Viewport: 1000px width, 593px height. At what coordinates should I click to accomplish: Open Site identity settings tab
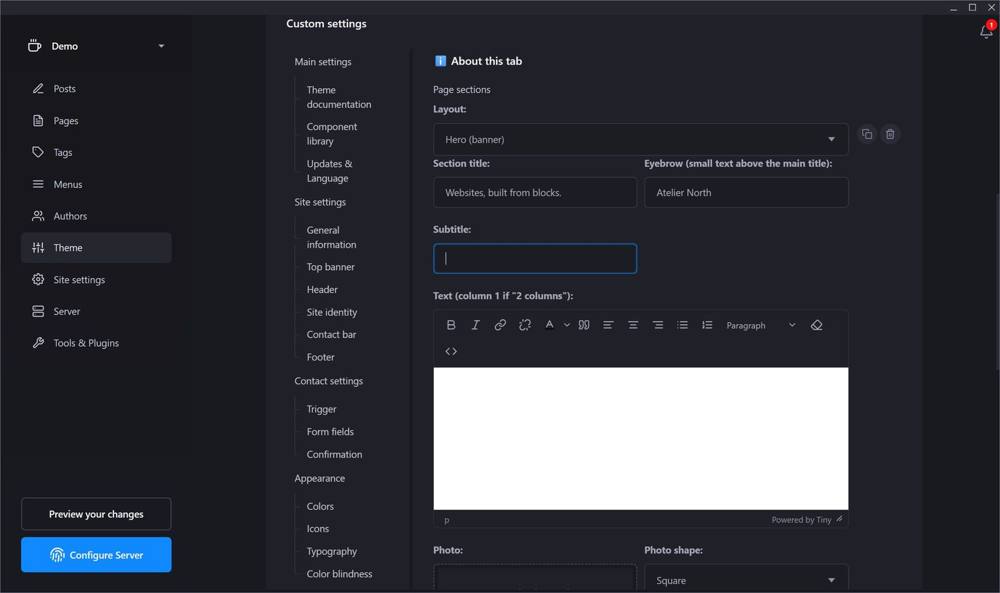(x=332, y=312)
